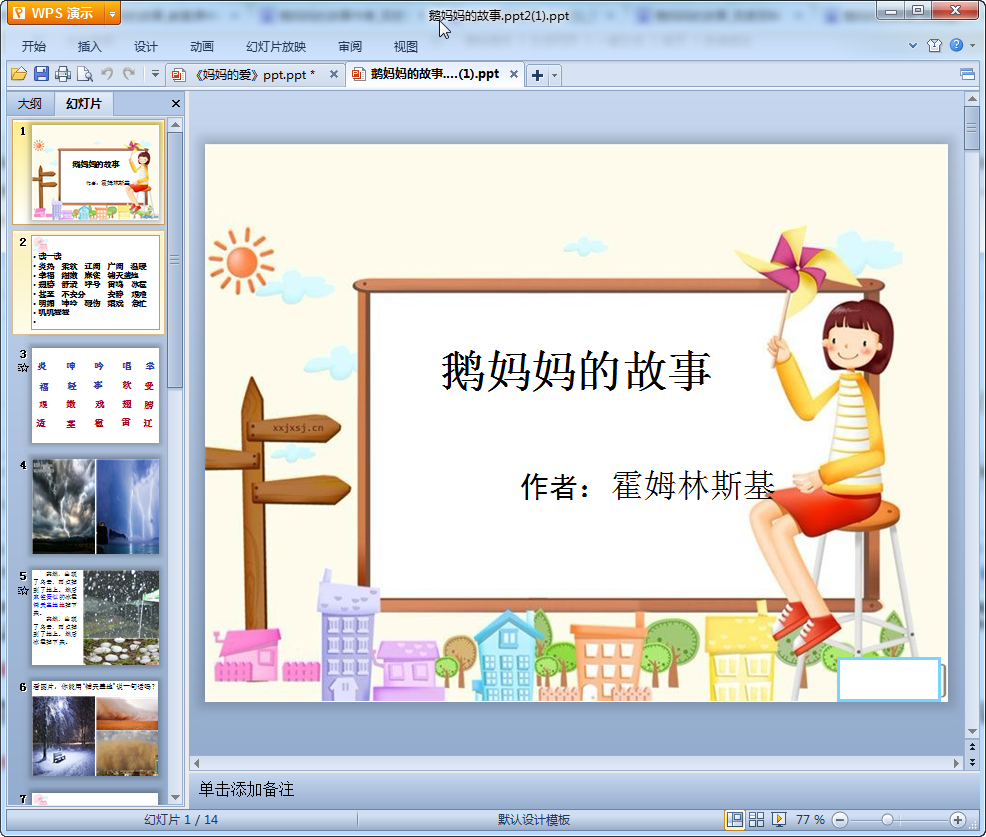Click 幻灯片 1 / 14 status bar text

[x=180, y=819]
